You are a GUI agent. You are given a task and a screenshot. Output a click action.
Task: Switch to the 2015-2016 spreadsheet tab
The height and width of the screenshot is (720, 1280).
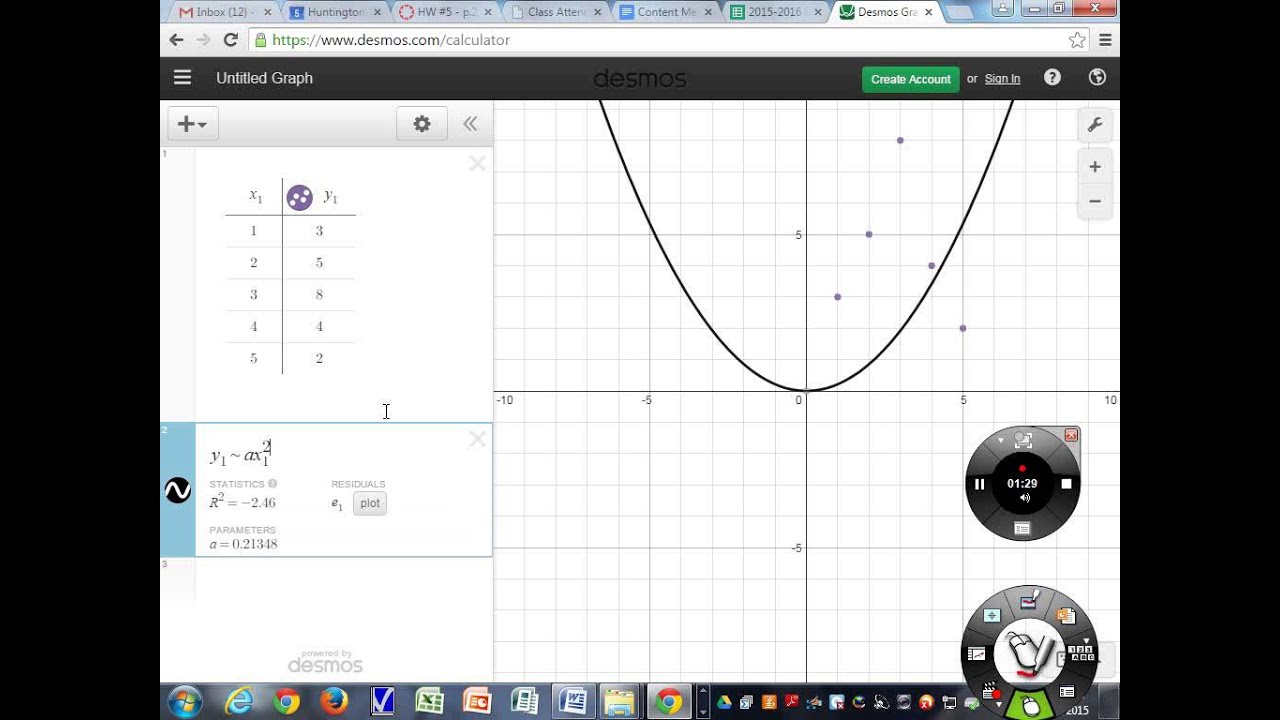(773, 12)
